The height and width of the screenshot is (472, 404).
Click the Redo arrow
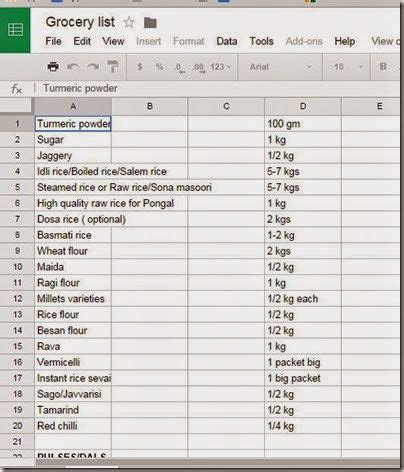[93, 67]
